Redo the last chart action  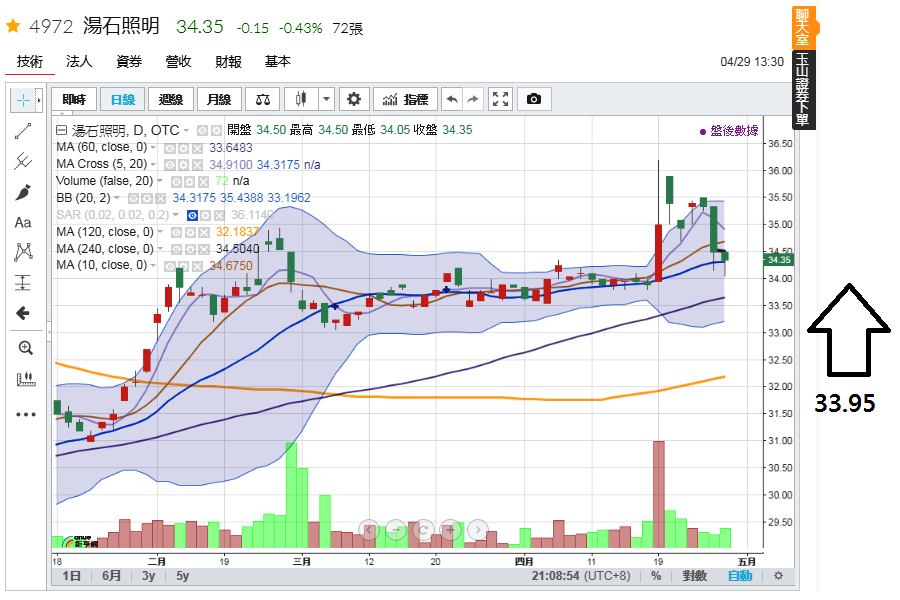[472, 99]
